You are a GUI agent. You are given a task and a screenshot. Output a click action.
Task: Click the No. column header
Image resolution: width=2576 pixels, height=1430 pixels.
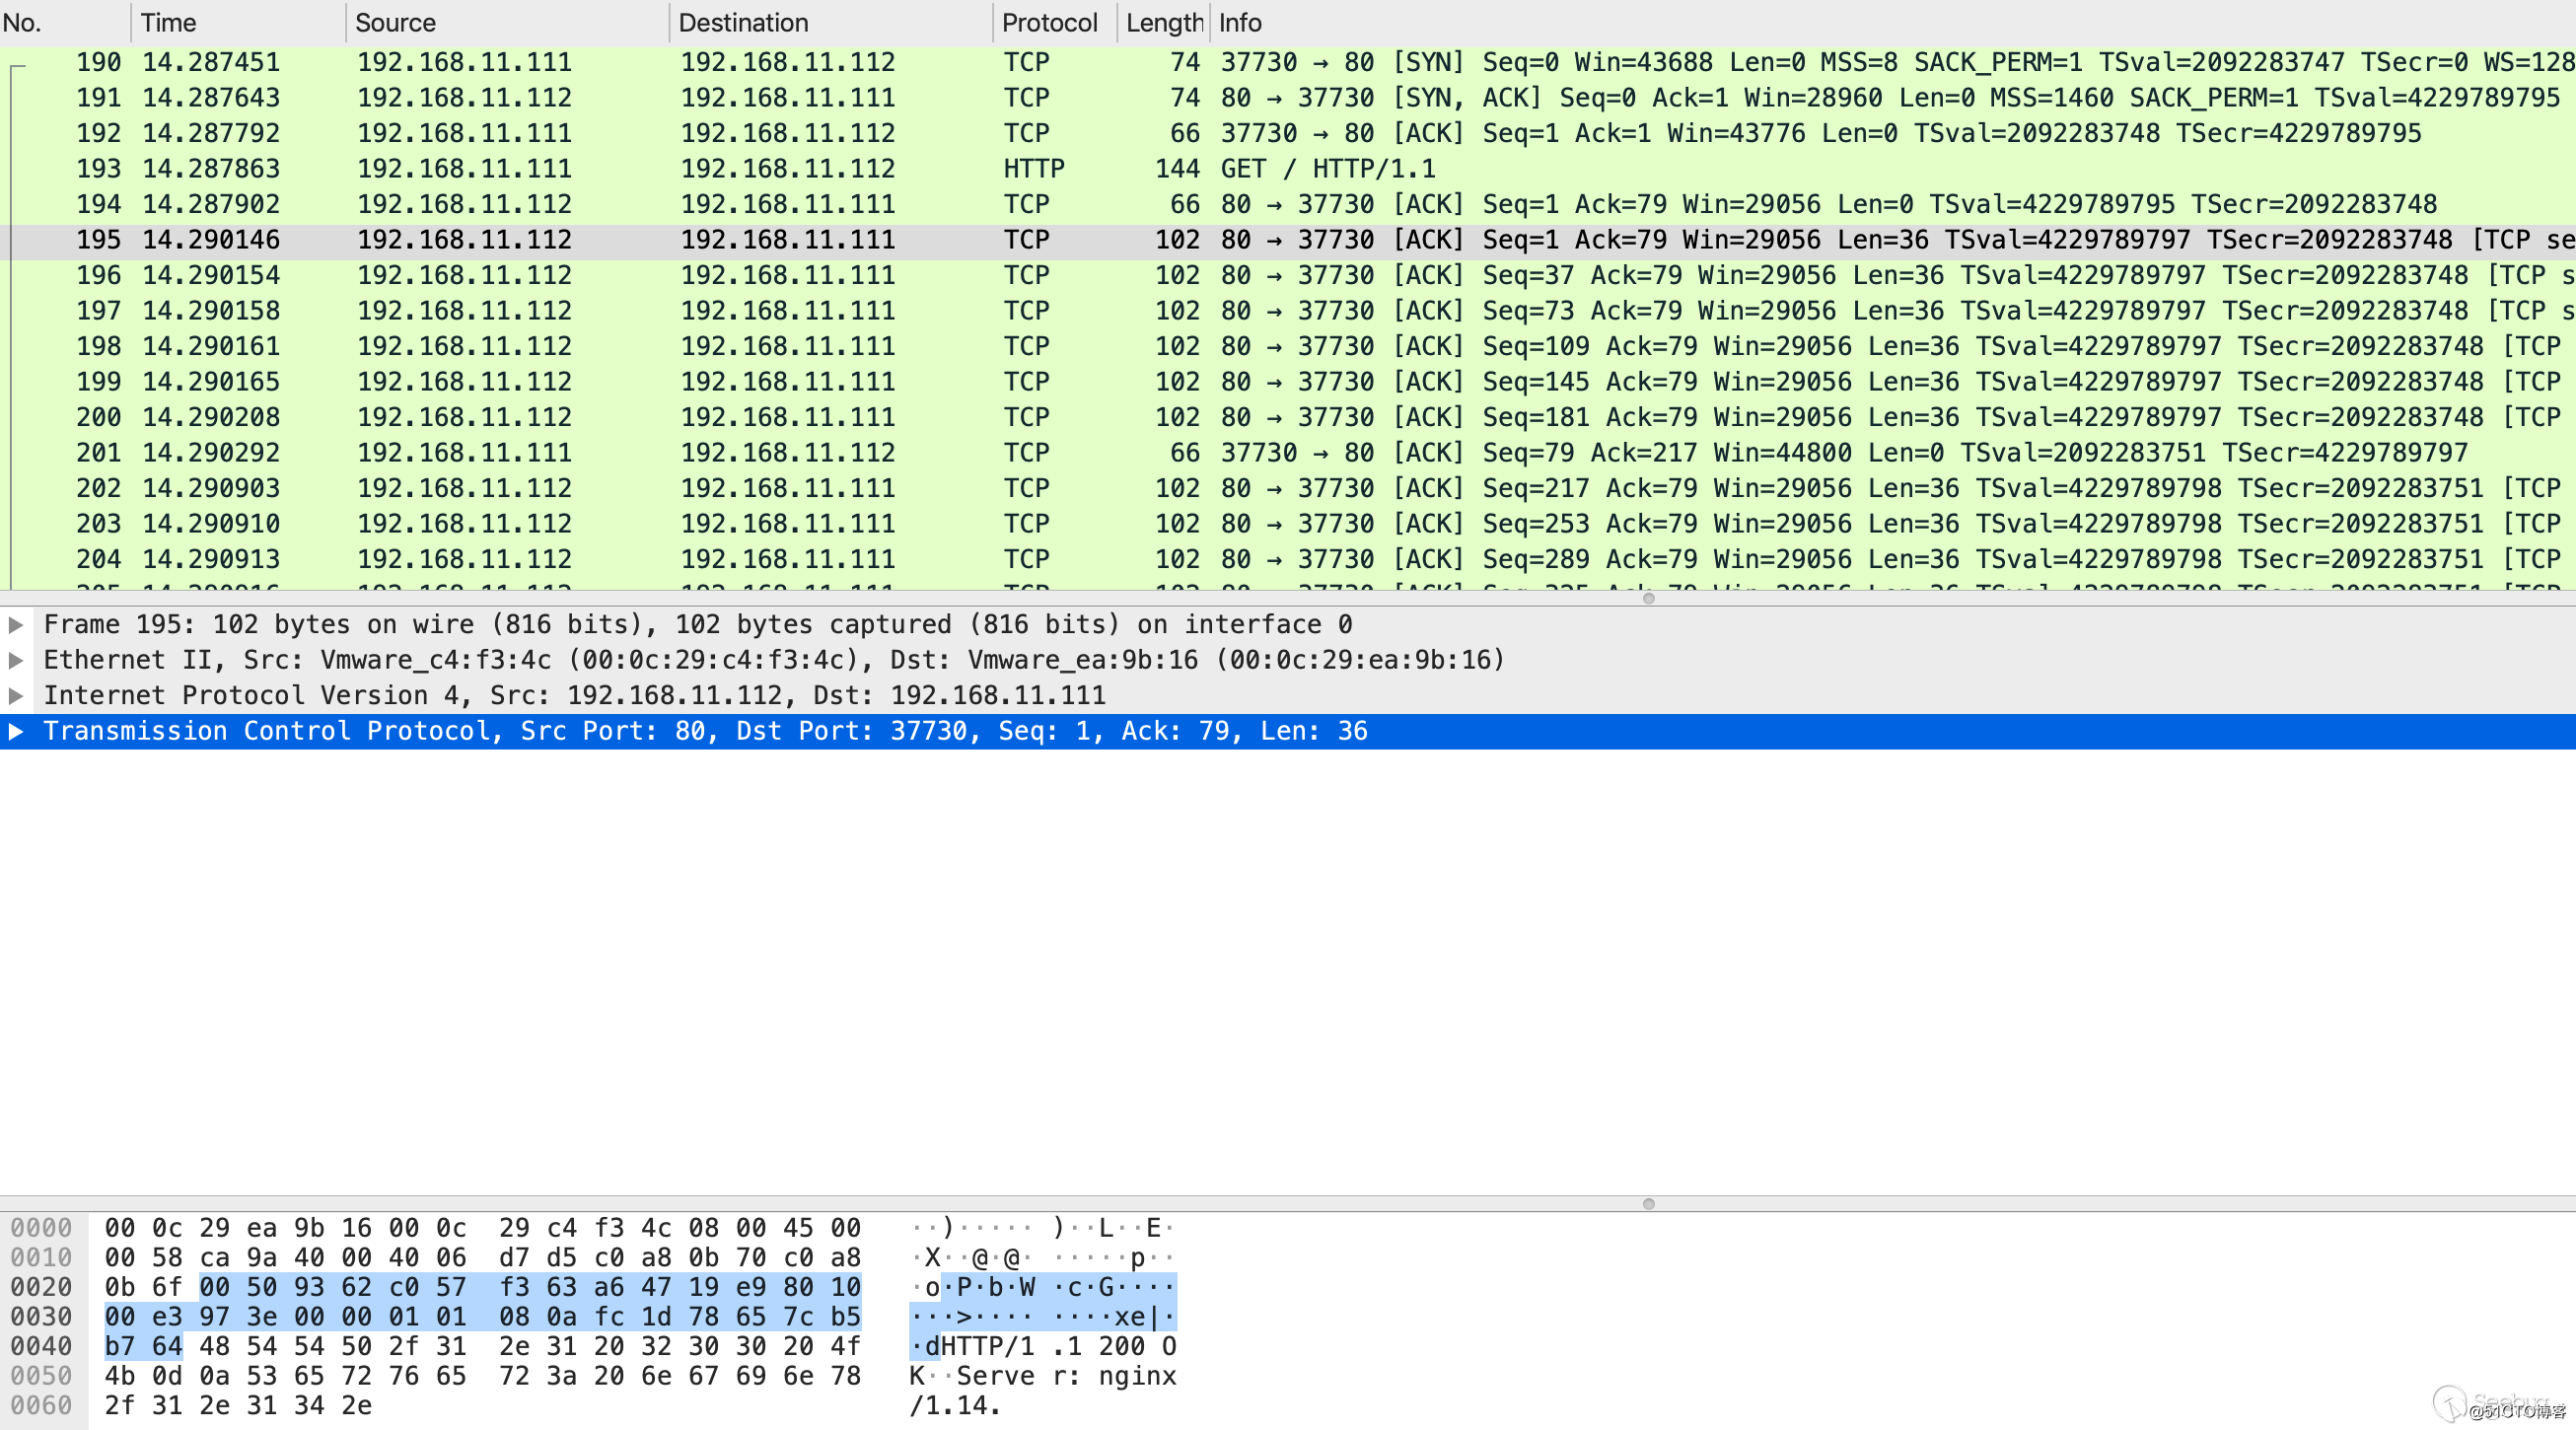point(22,22)
